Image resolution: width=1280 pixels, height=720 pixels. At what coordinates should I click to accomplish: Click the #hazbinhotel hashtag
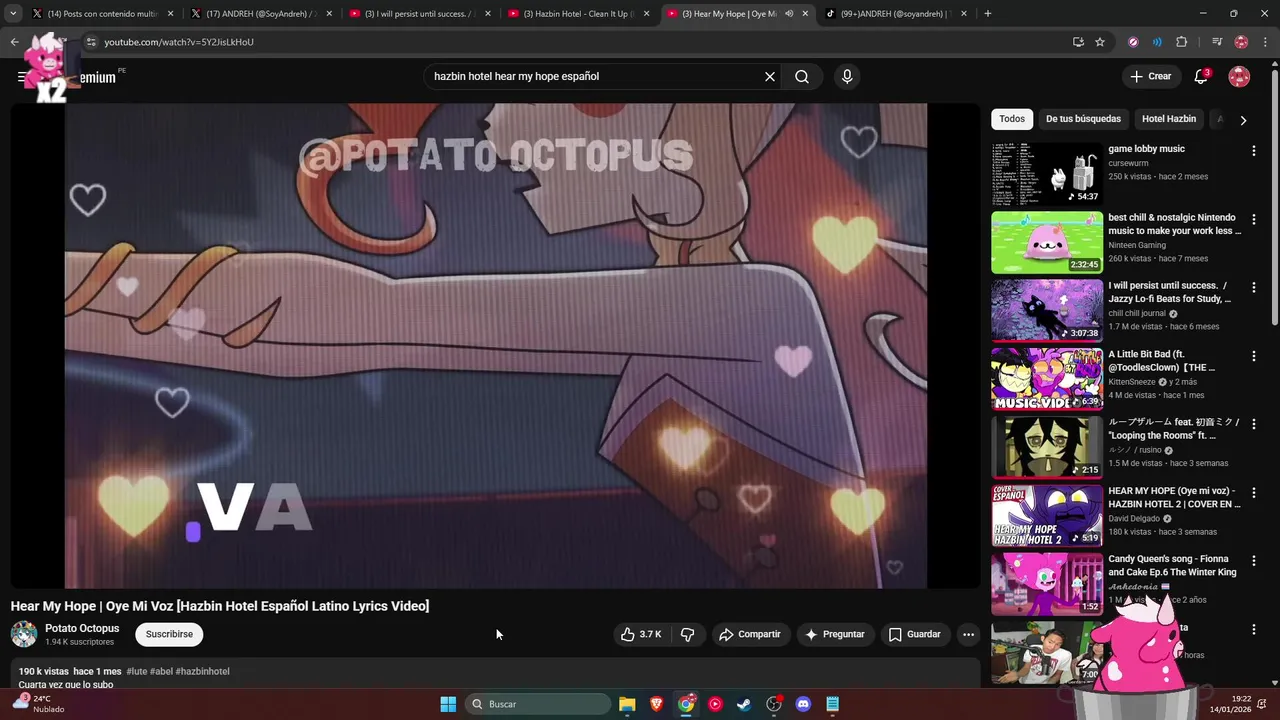tap(202, 671)
